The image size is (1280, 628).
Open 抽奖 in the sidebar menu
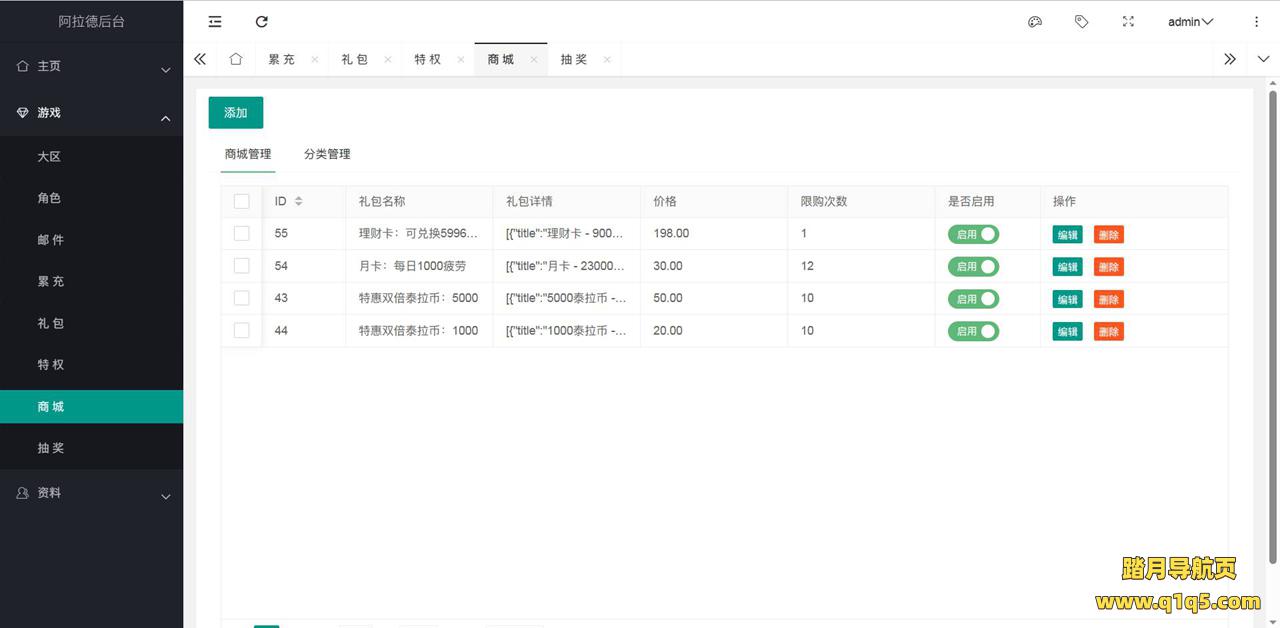click(51, 448)
